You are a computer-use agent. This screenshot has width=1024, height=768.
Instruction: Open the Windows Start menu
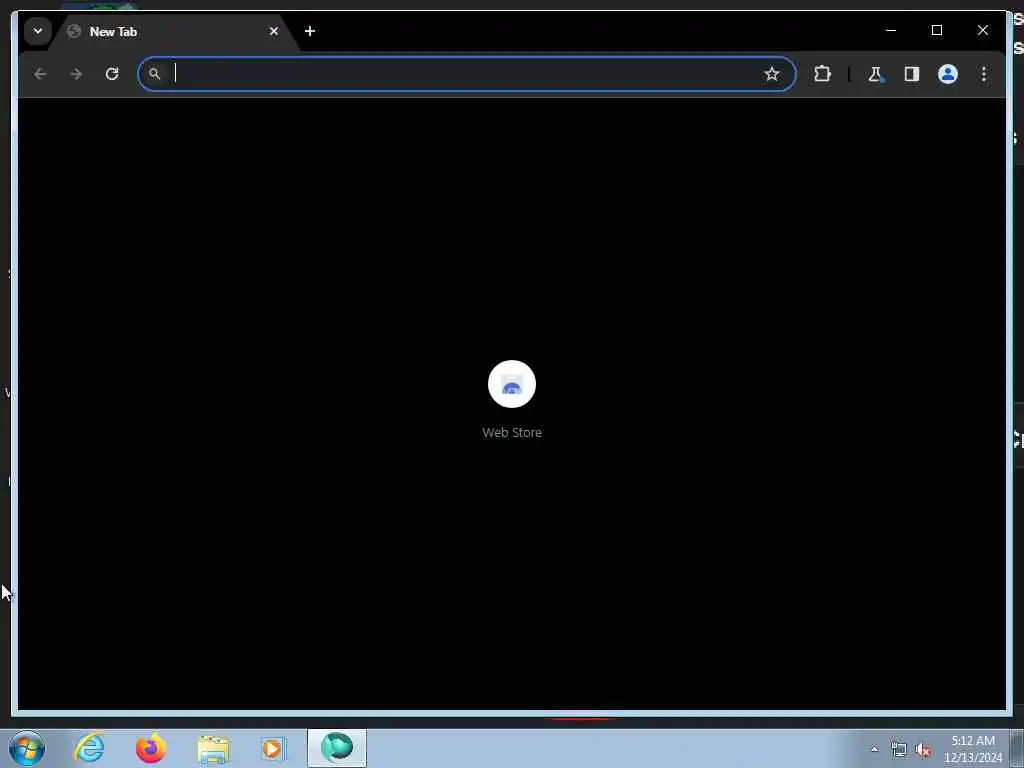pos(27,748)
